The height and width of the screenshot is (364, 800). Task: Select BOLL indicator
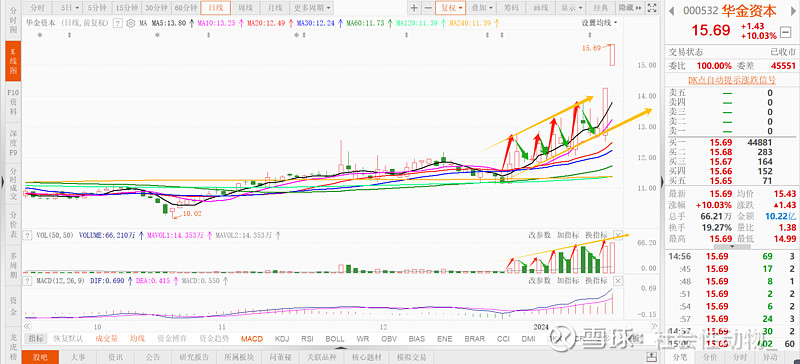click(335, 338)
